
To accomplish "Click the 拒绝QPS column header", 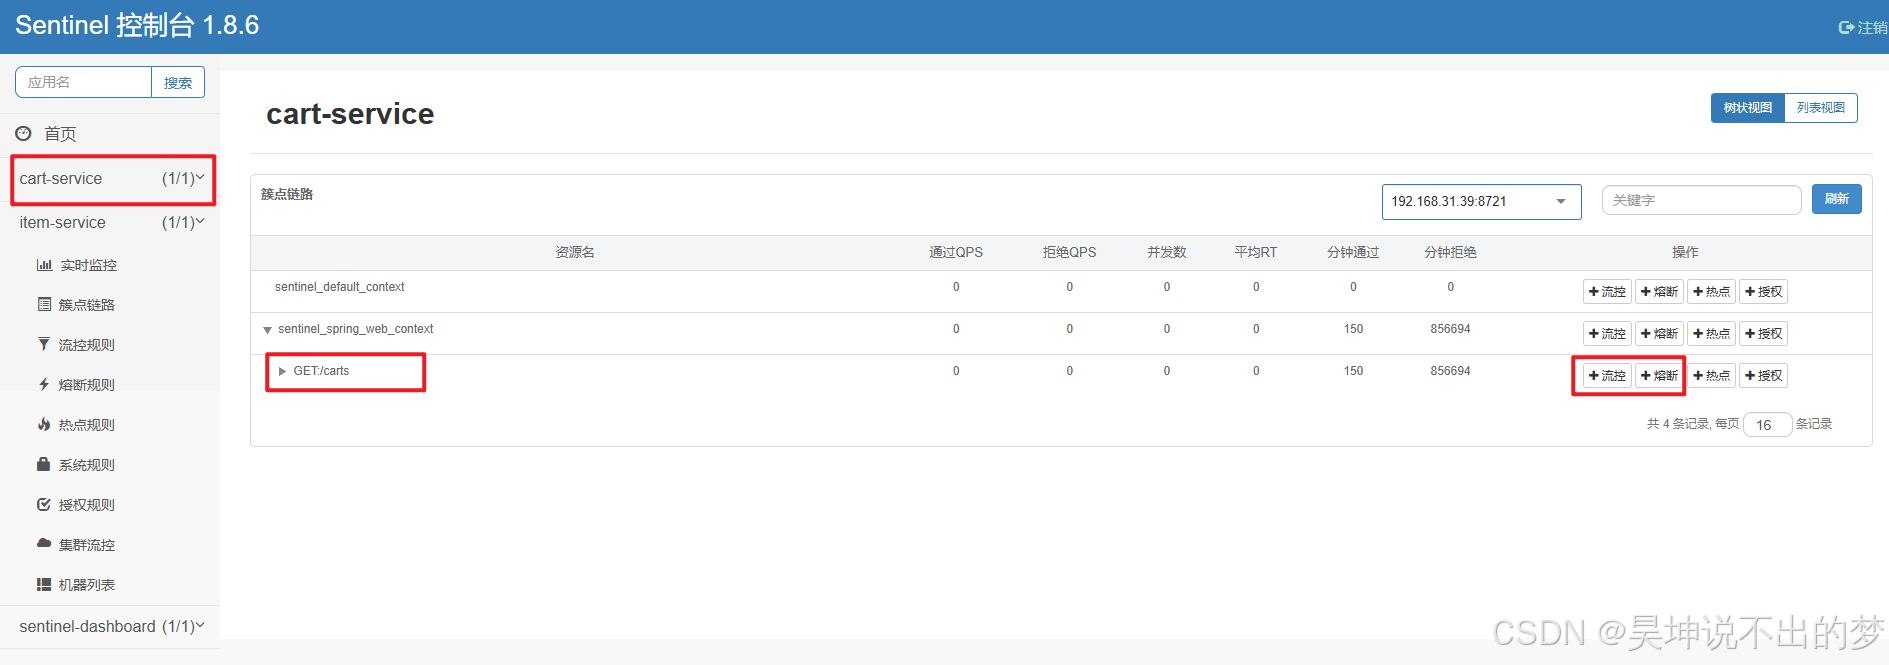I will (1069, 252).
